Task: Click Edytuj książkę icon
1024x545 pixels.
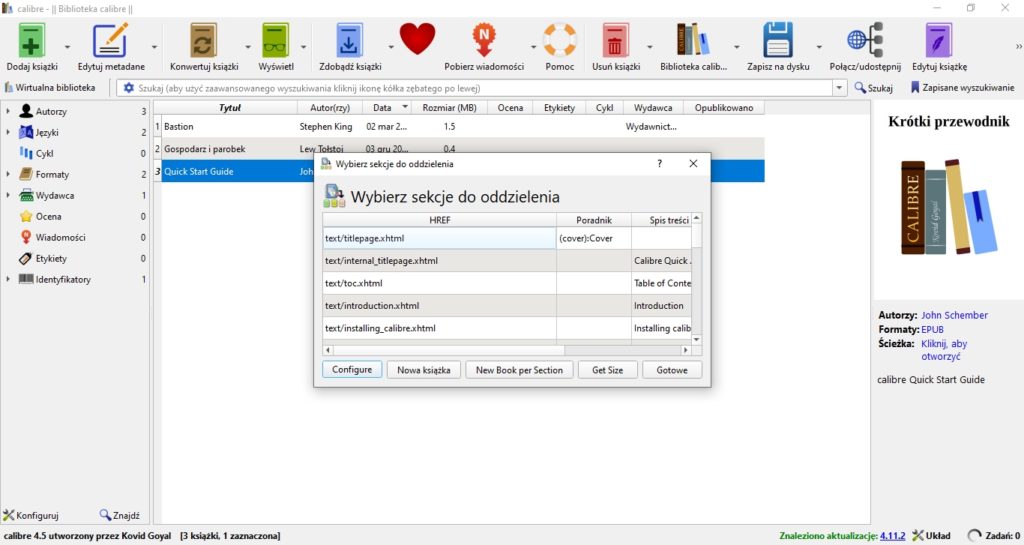Action: pos(939,40)
